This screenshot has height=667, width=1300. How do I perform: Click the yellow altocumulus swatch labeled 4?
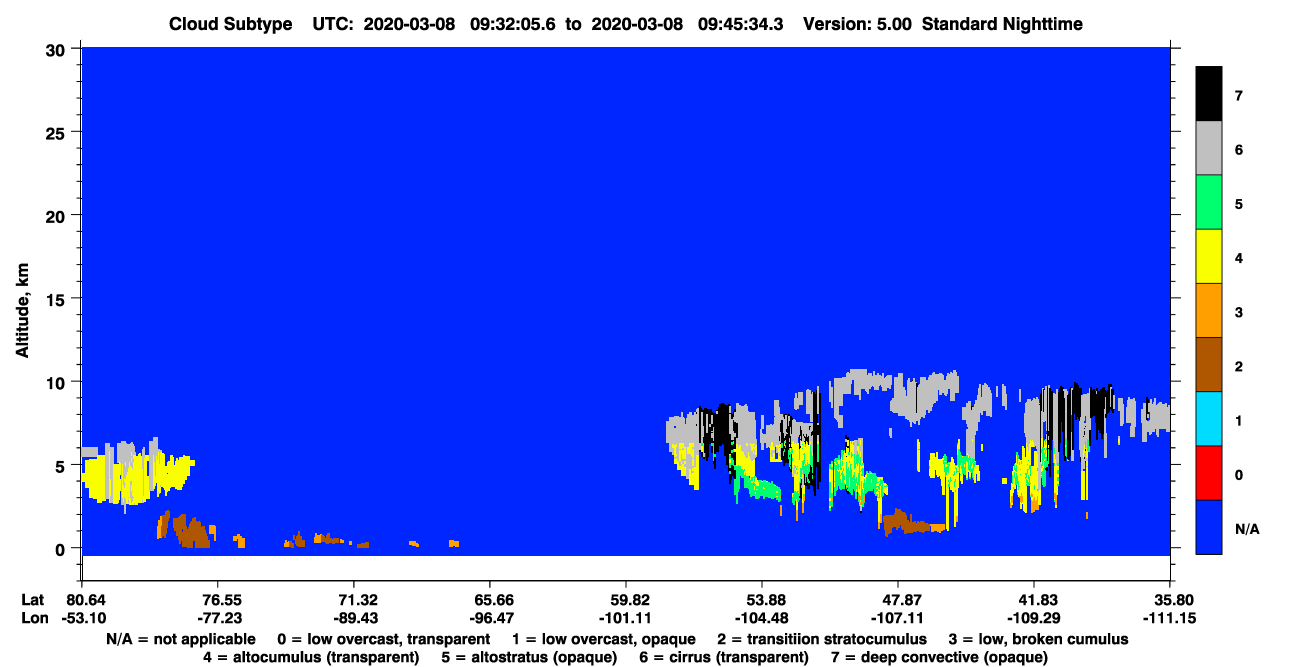(1209, 257)
